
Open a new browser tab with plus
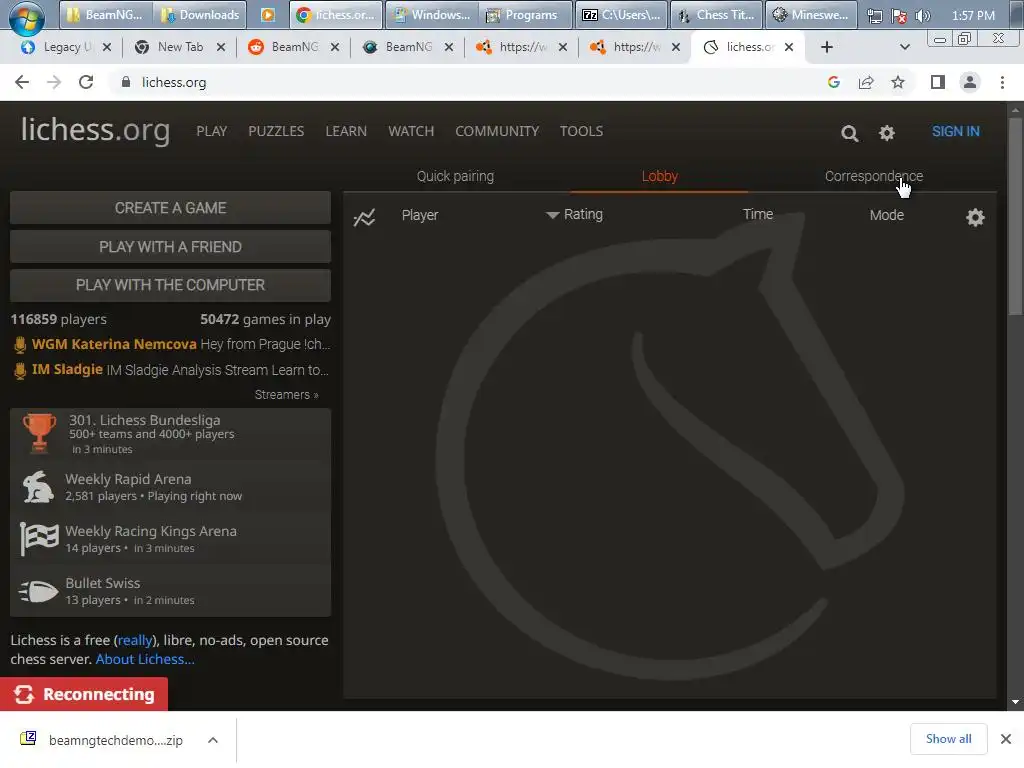(826, 47)
